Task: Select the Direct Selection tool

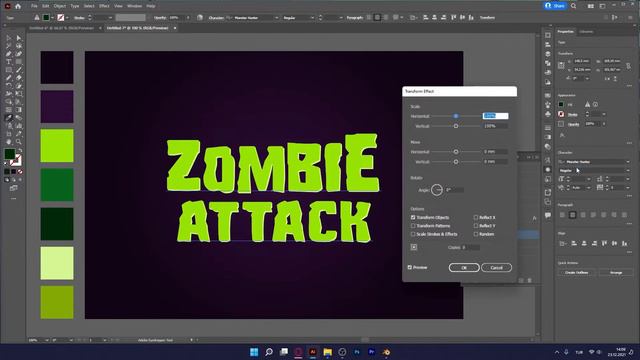Action: tap(19, 38)
